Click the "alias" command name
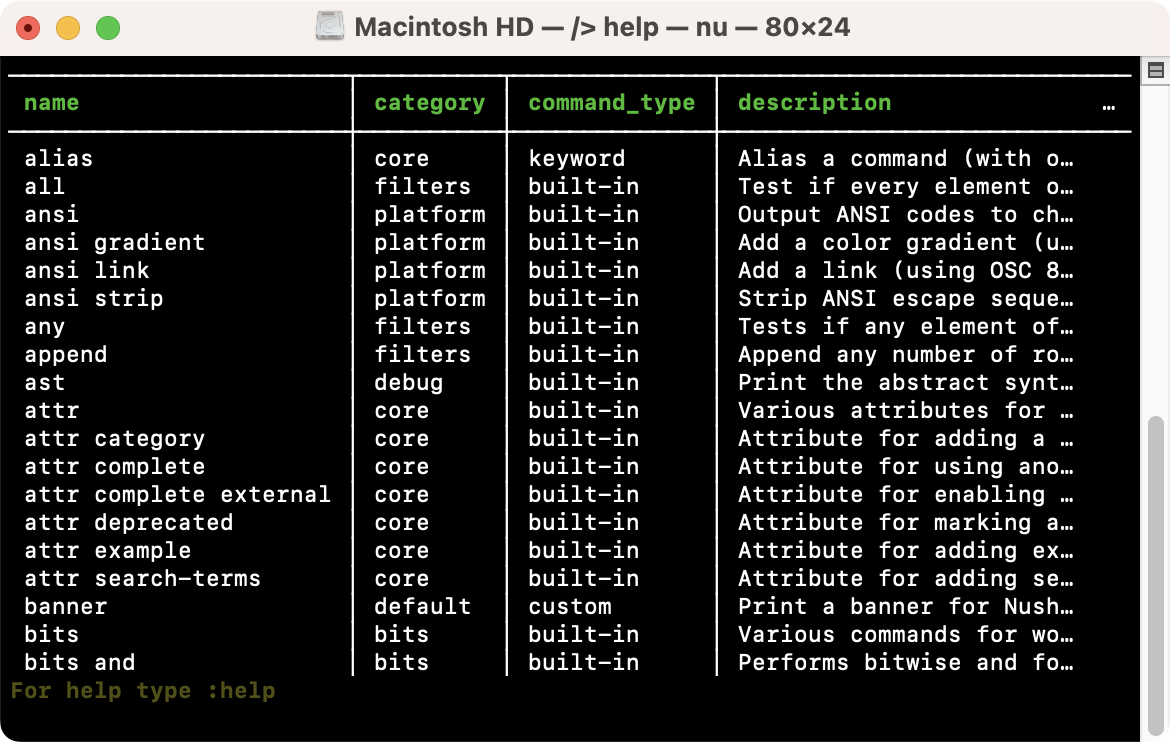This screenshot has width=1170, height=742. tap(58, 159)
